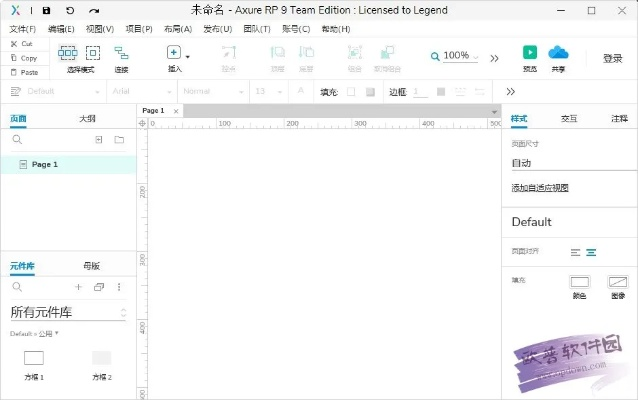Toggle the Select mode (选择模式) tool
This screenshot has height=400, width=638.
pos(67,53)
